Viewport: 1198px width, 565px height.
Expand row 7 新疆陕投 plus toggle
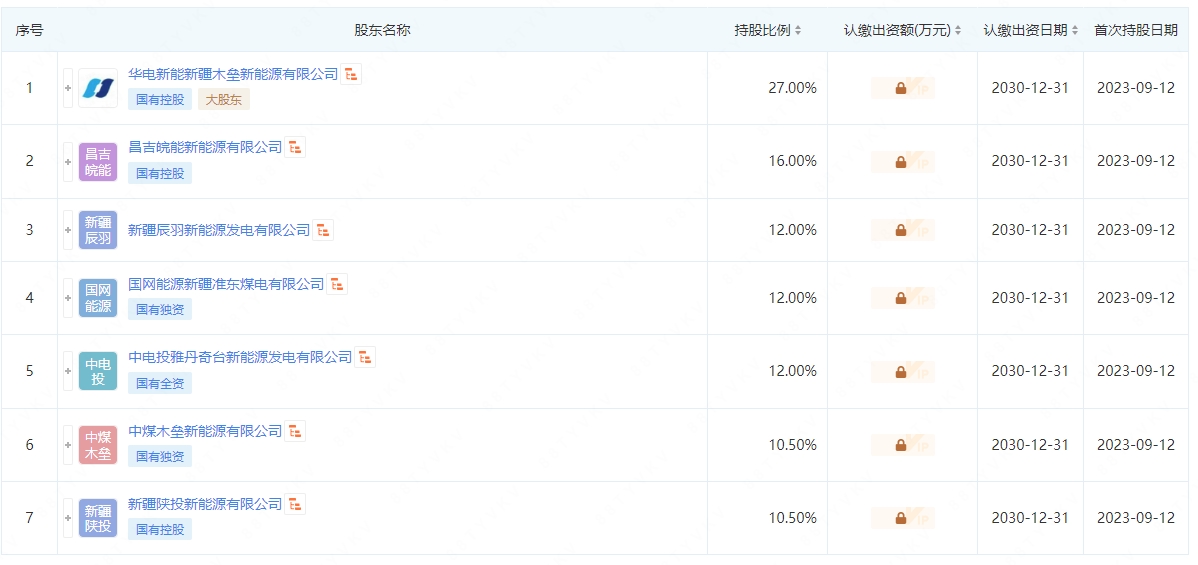pyautogui.click(x=68, y=518)
